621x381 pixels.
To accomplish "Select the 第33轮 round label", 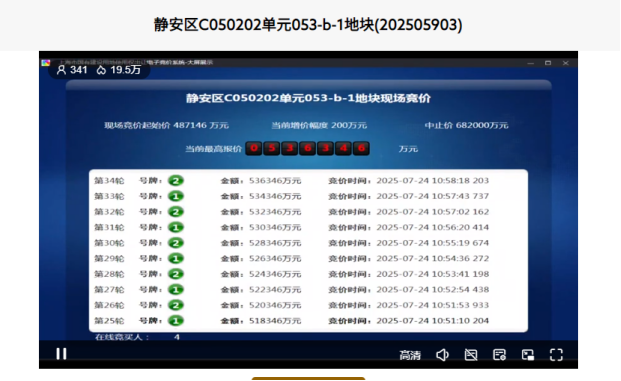I will click(109, 196).
